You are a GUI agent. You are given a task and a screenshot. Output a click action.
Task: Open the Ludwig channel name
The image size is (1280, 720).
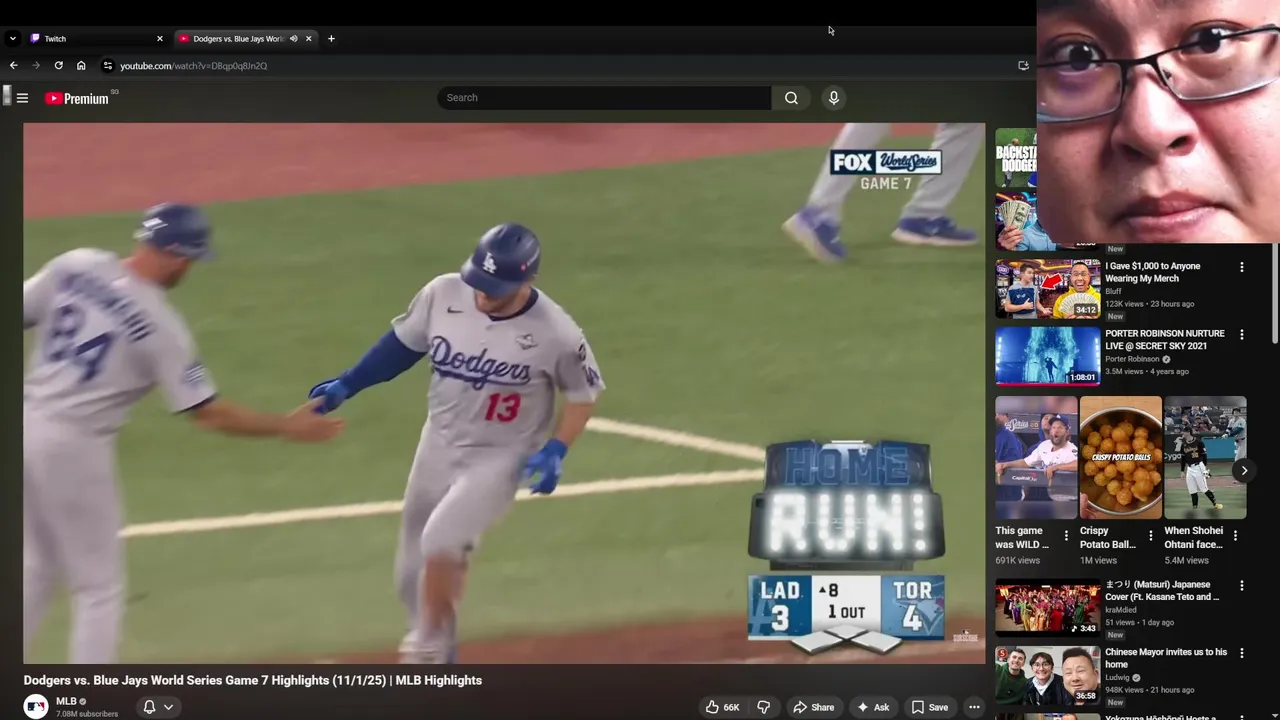pyautogui.click(x=1118, y=677)
